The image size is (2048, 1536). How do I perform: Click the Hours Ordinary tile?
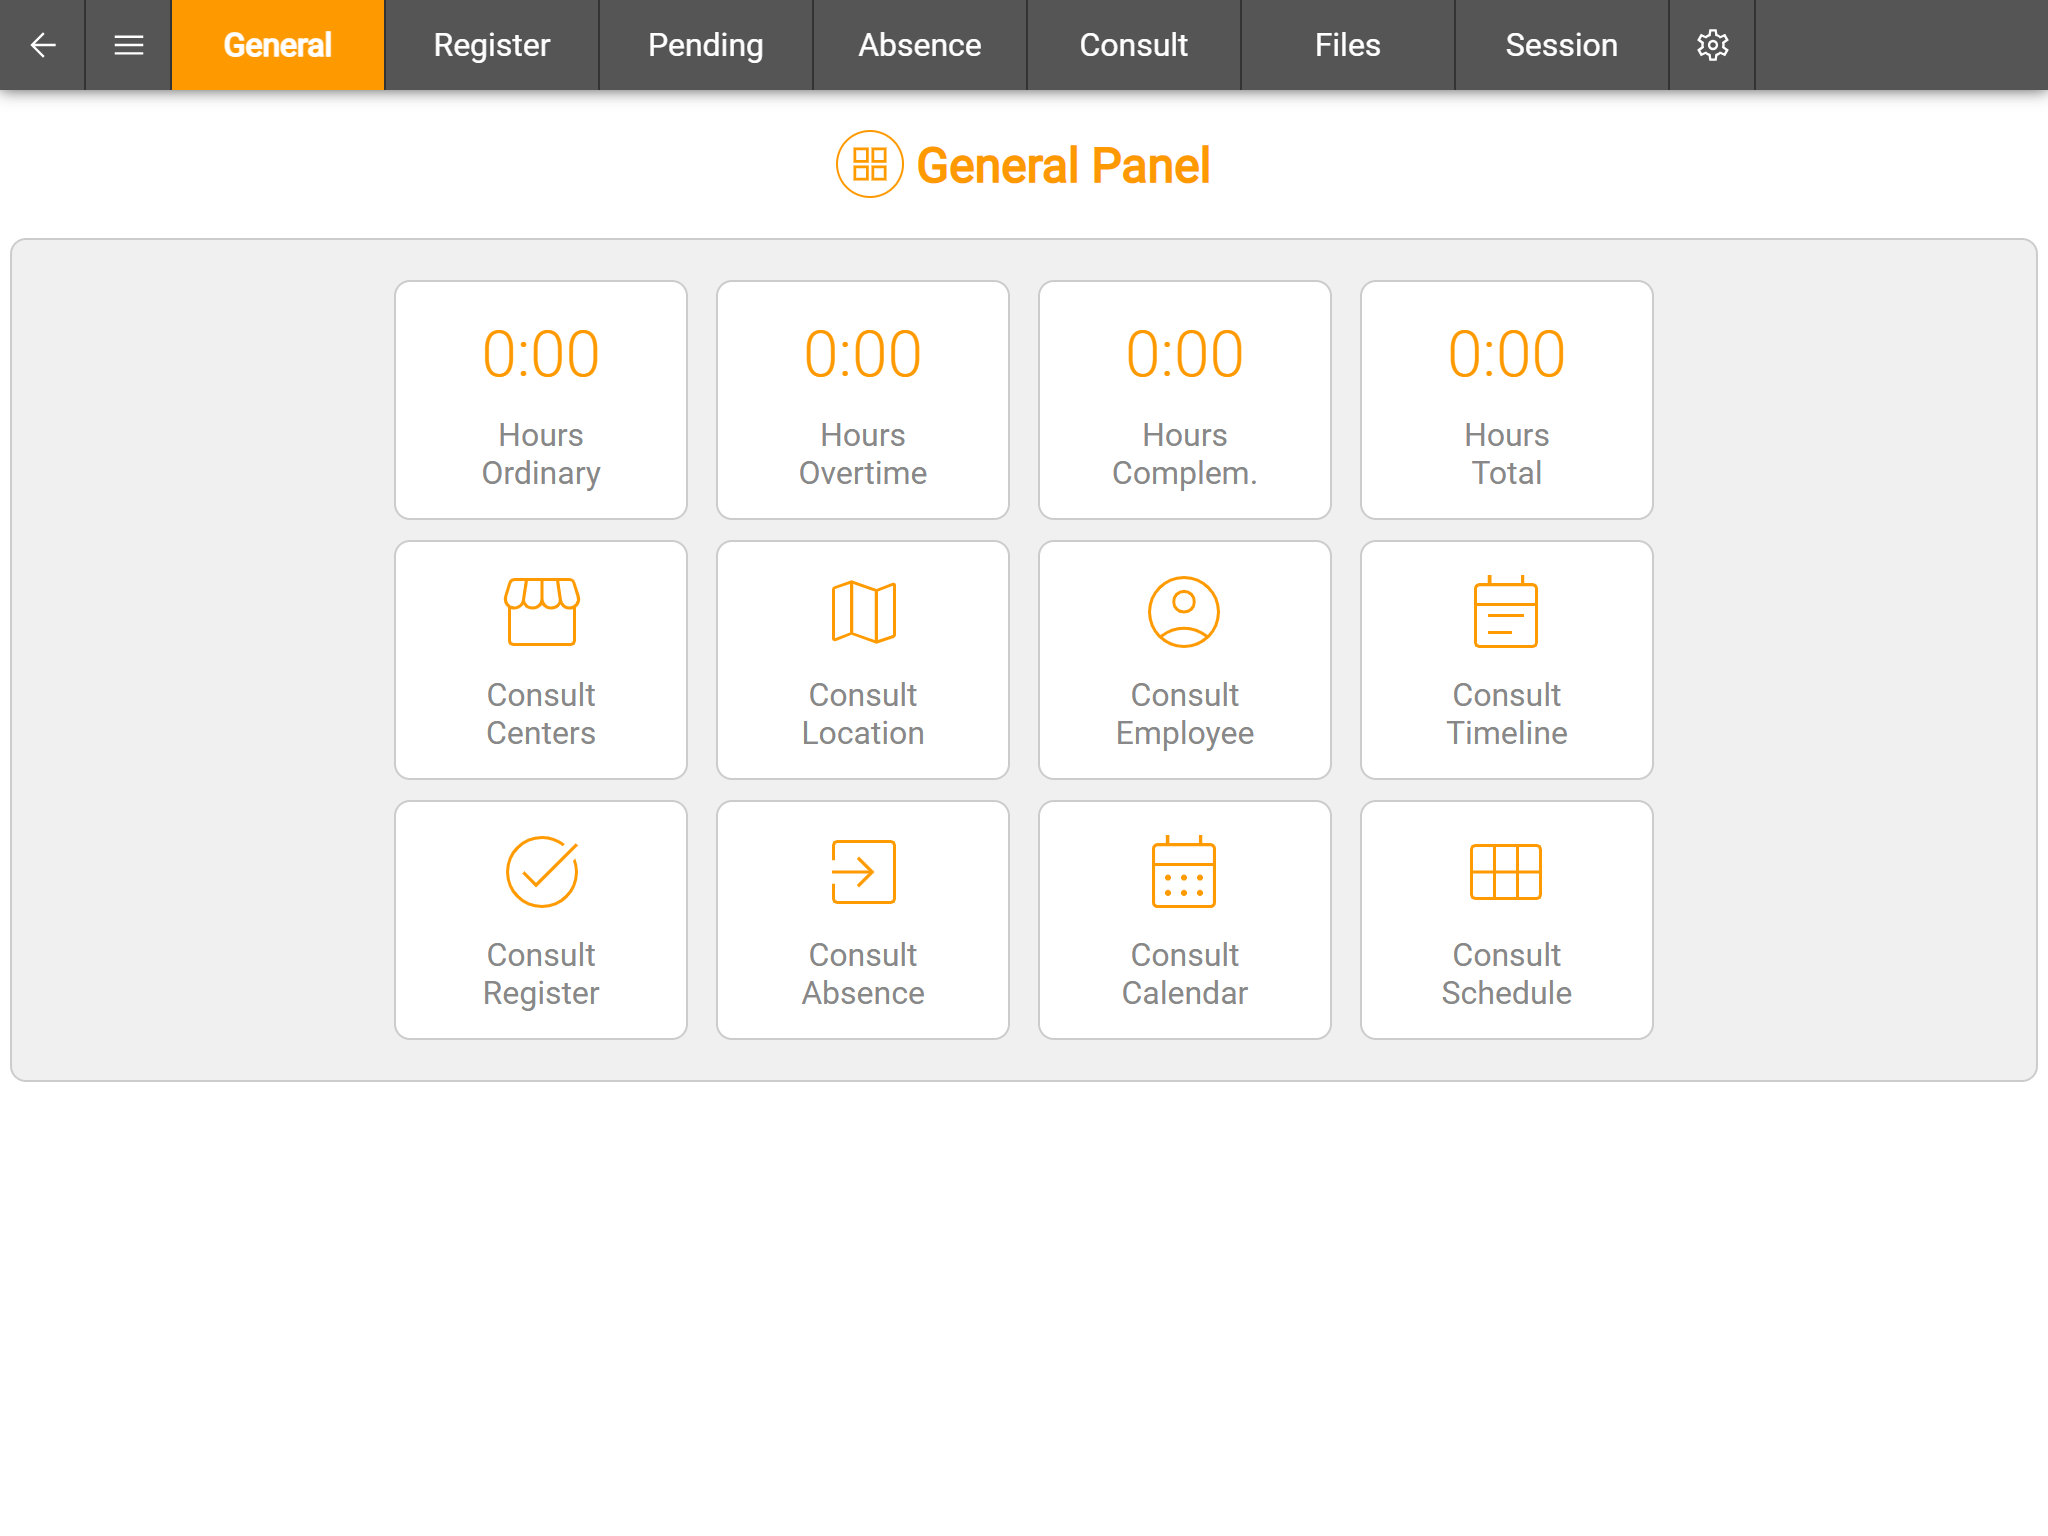pos(541,400)
